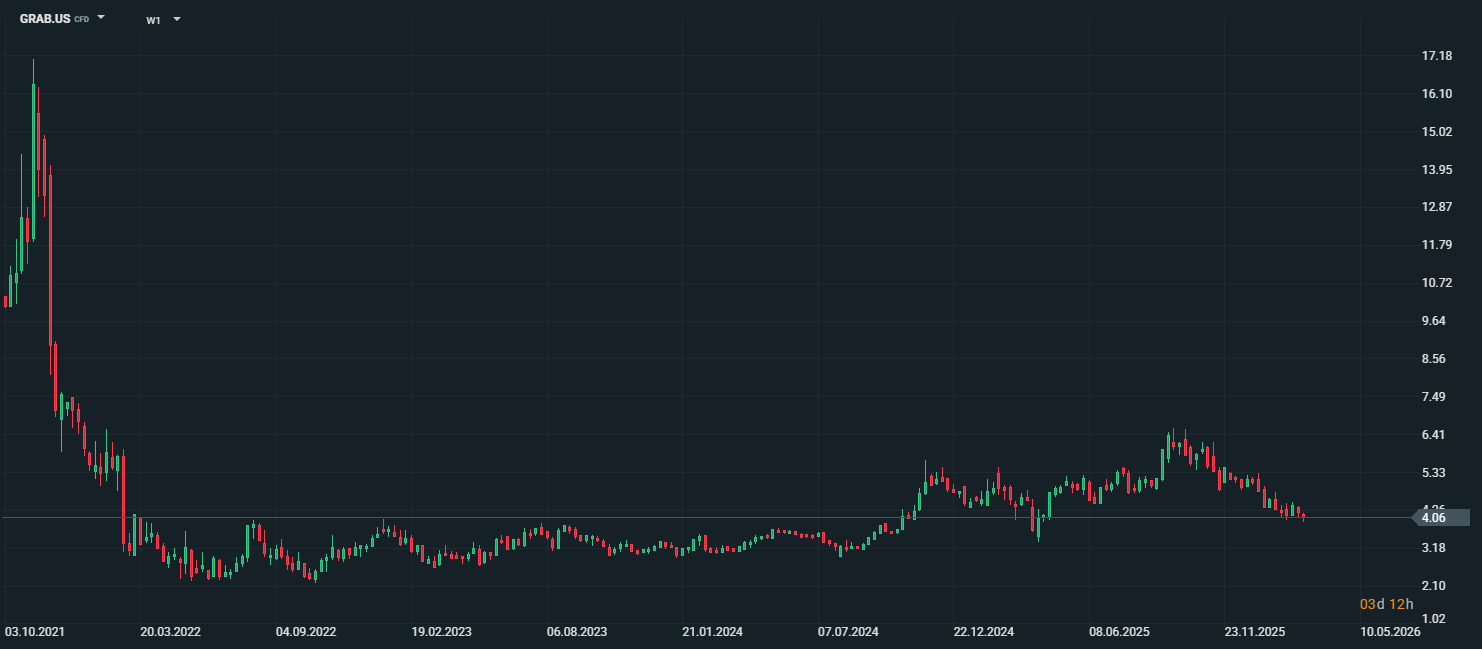Click the 03.10.2021 date label
Screen dimensions: 1482x649
point(35,633)
